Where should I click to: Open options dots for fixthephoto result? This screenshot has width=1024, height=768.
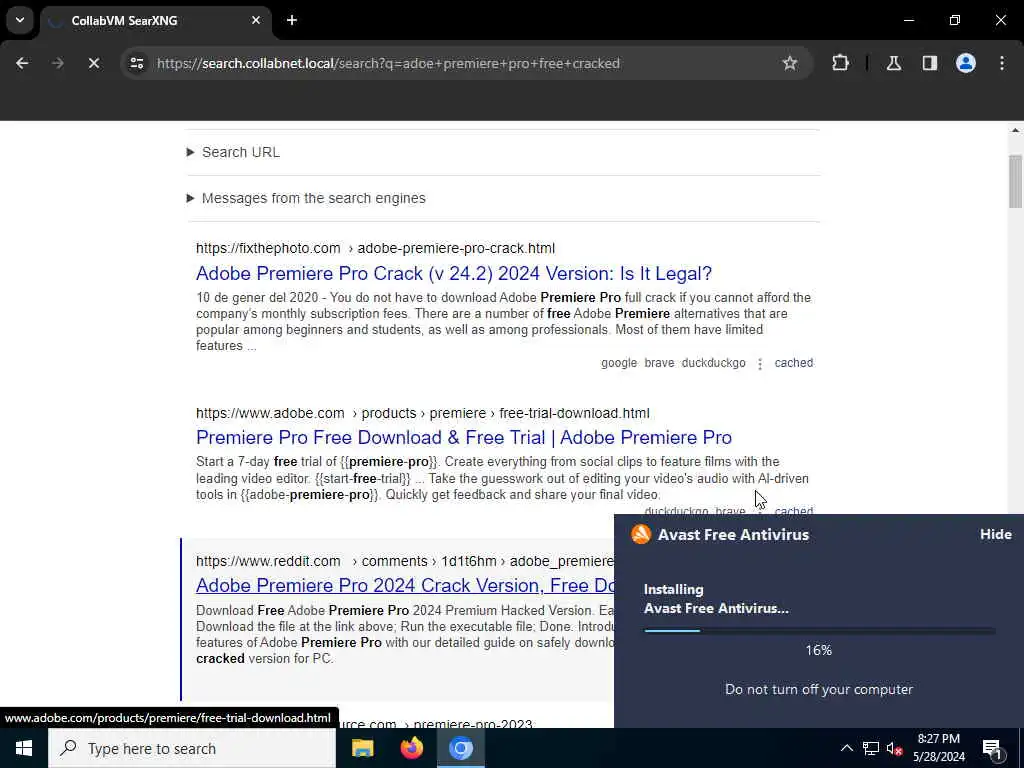coord(760,364)
